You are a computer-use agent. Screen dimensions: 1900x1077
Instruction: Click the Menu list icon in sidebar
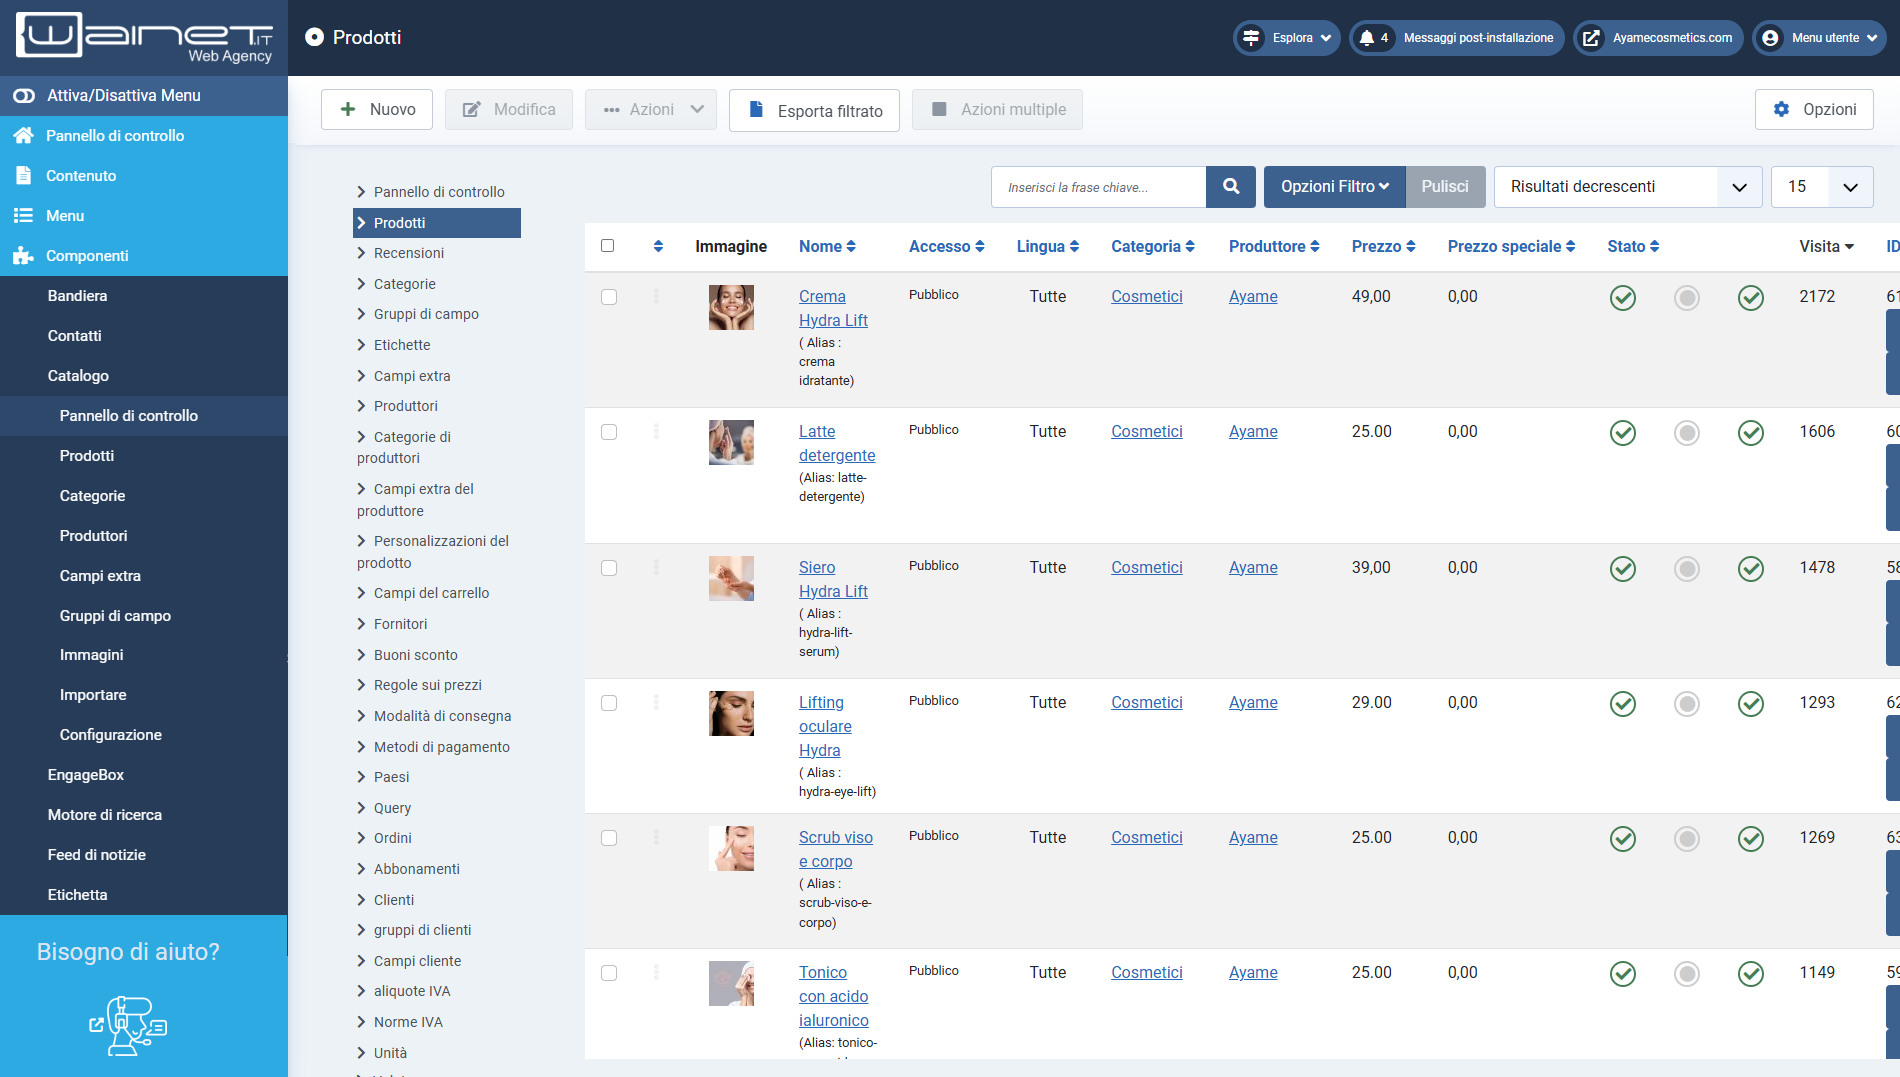point(23,215)
